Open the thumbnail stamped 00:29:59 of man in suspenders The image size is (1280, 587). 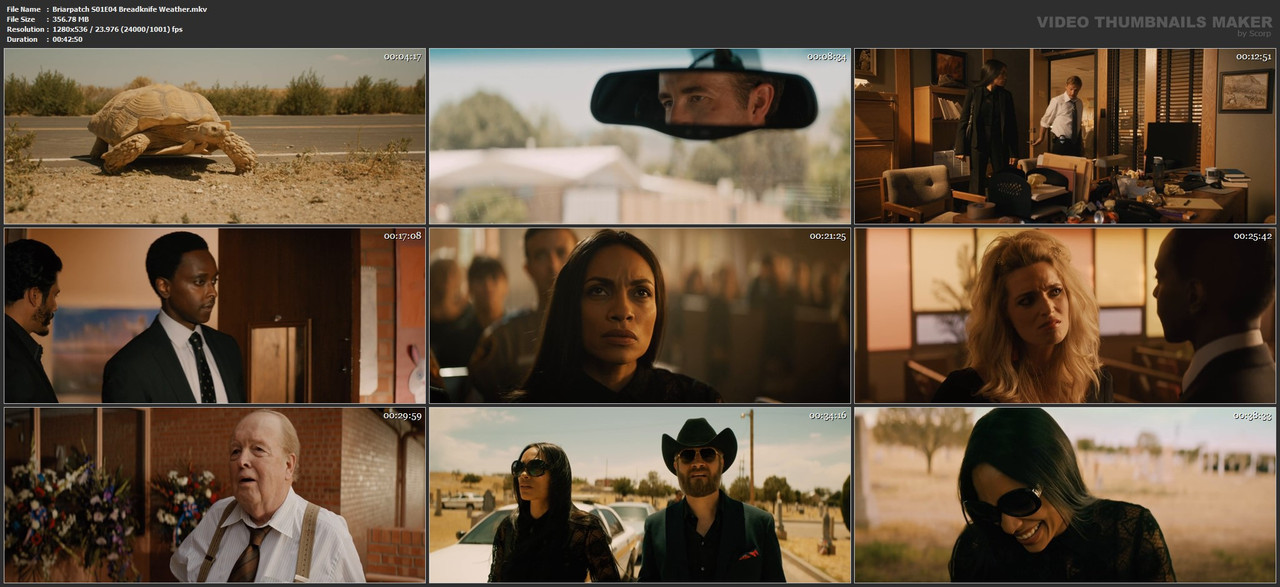pos(215,495)
